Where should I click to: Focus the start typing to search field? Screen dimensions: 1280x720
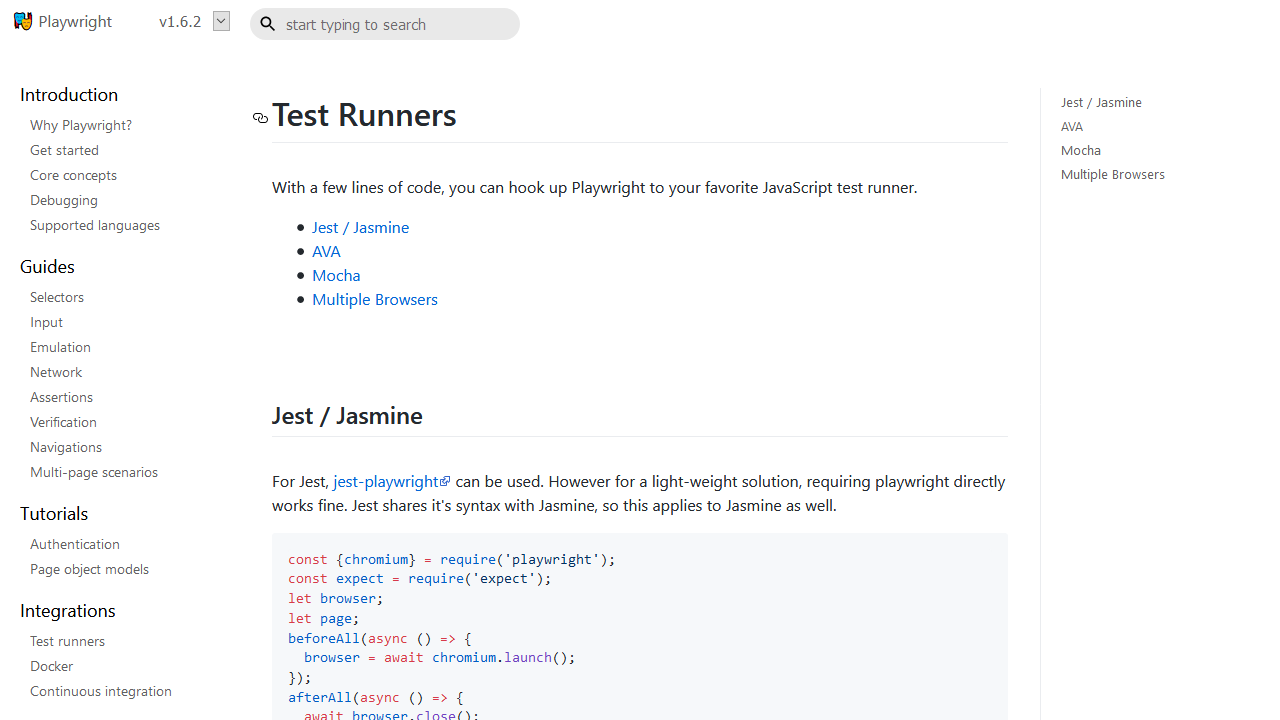[385, 24]
